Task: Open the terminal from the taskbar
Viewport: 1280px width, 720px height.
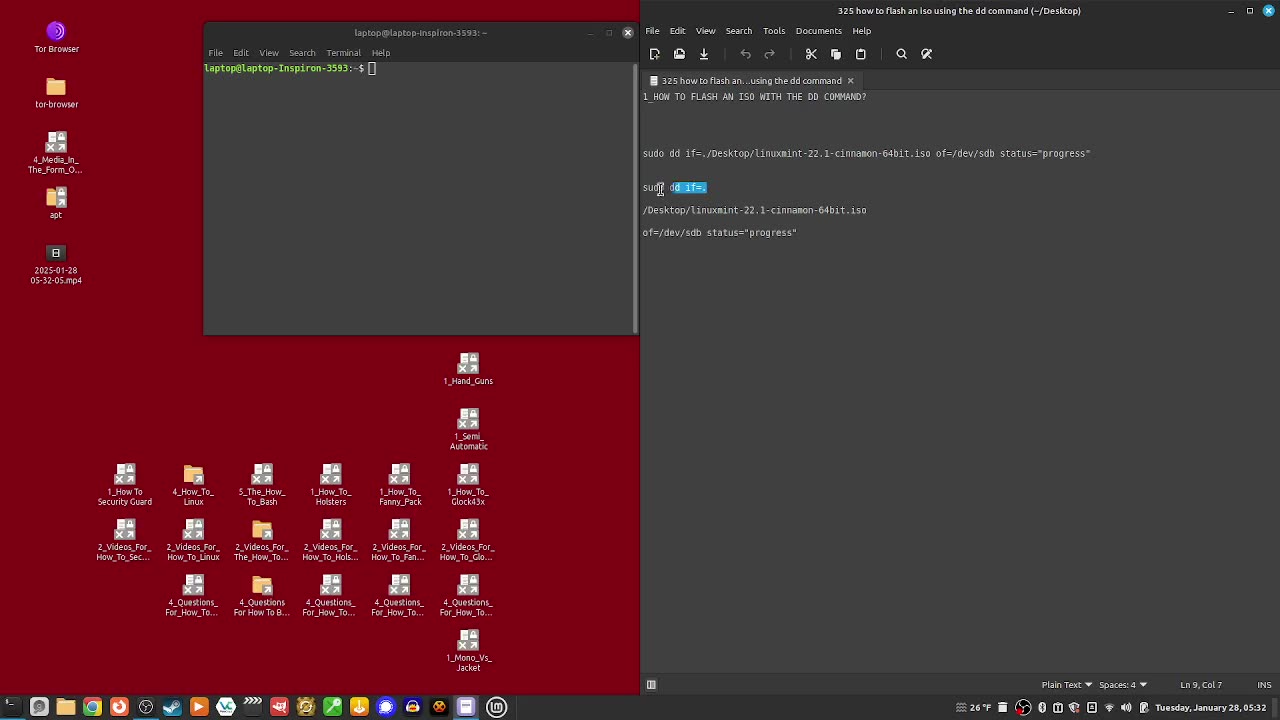Action: click(12, 707)
